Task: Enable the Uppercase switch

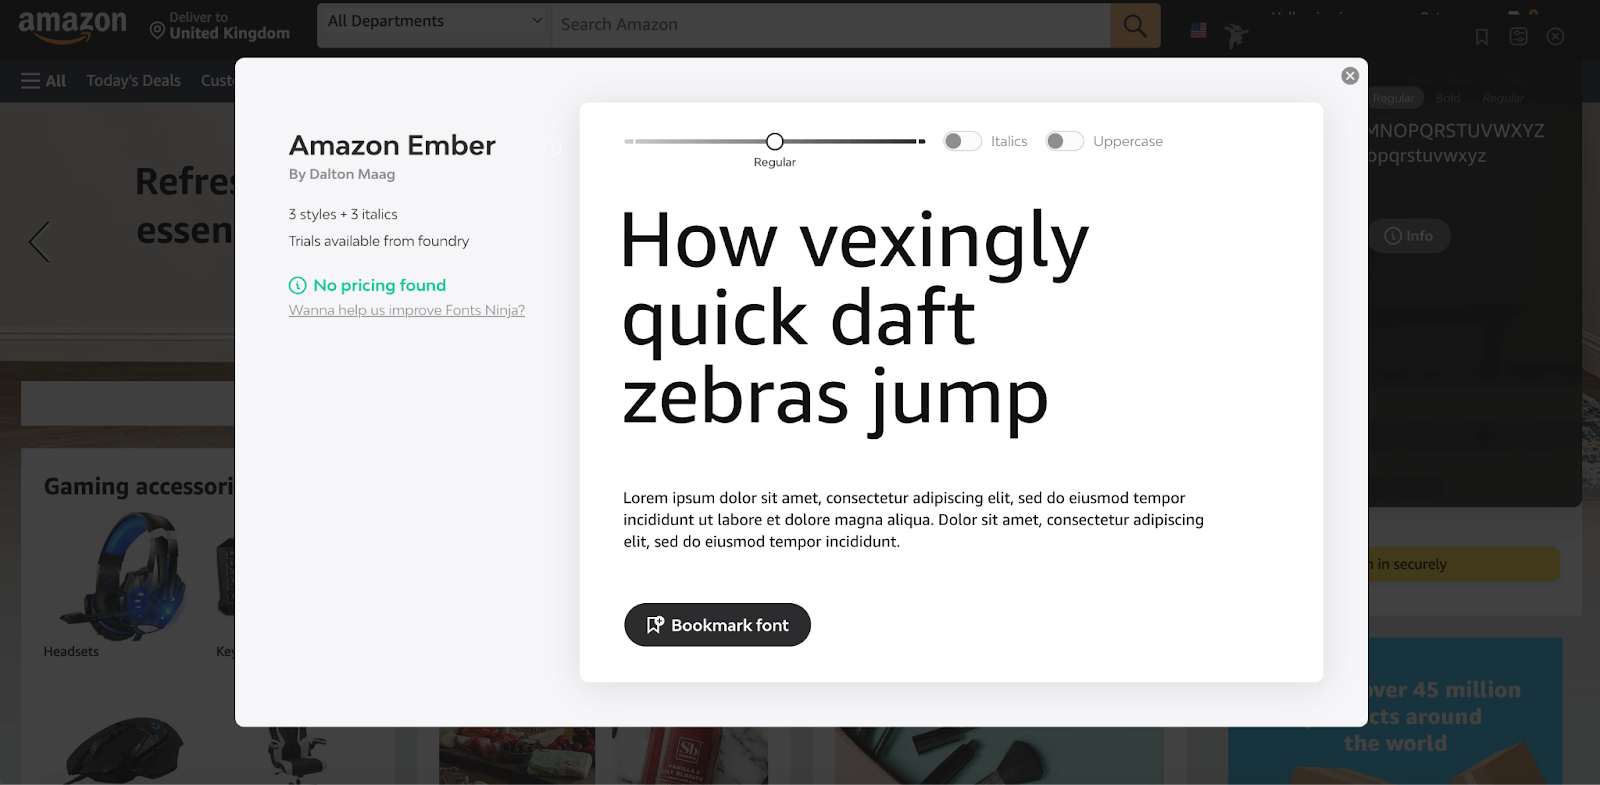Action: [x=1064, y=141]
